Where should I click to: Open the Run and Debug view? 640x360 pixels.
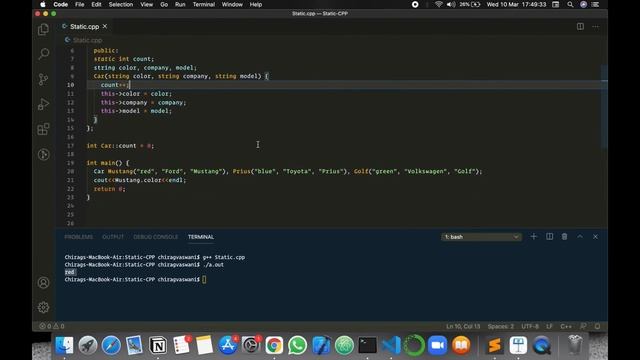(x=43, y=104)
